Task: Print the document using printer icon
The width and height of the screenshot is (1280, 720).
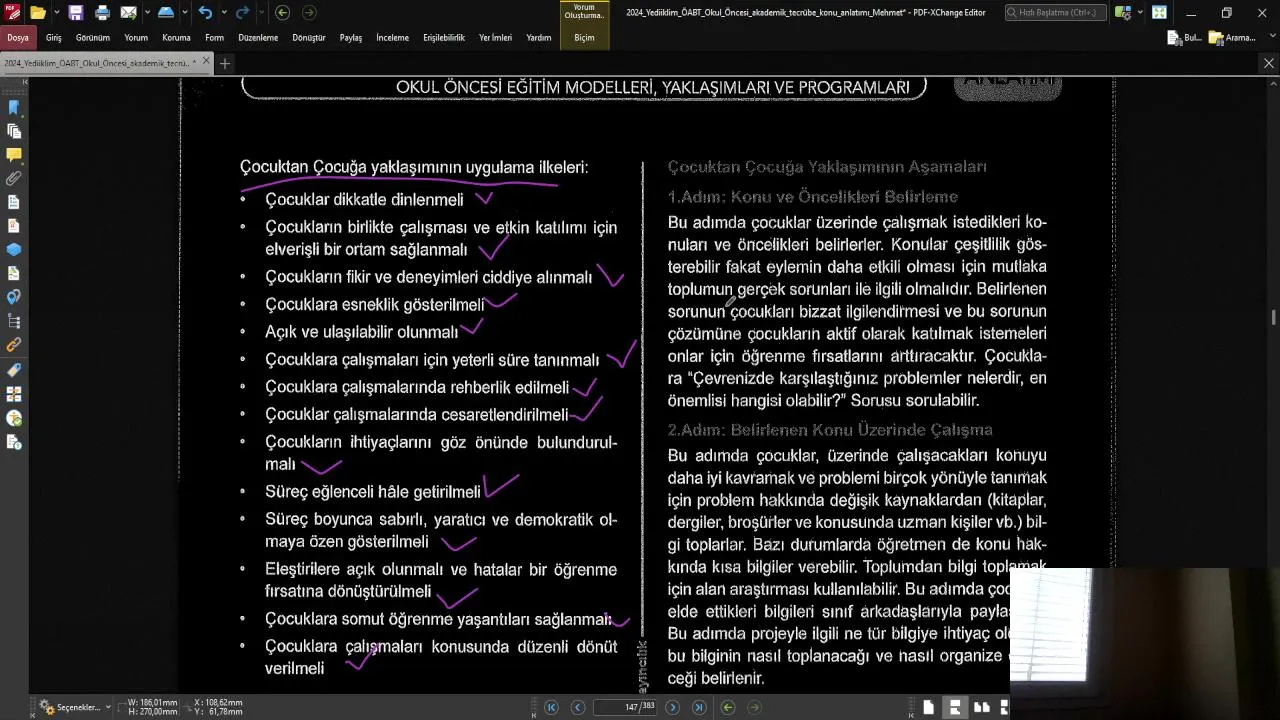Action: point(102,13)
